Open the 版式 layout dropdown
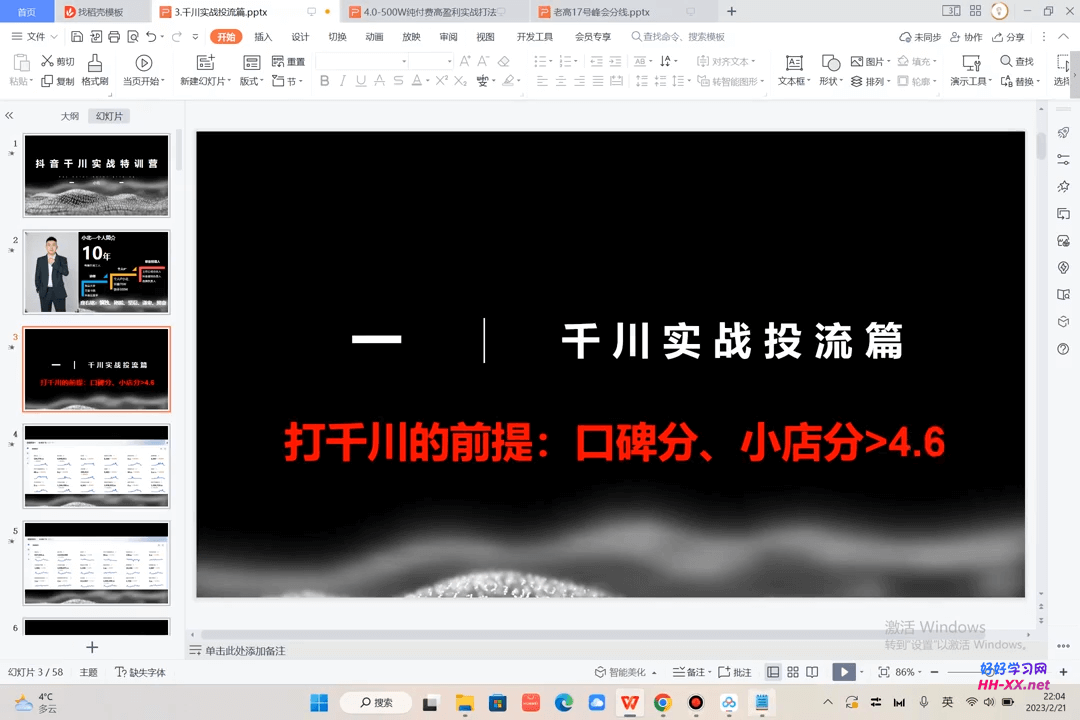This screenshot has height=720, width=1080. (x=252, y=81)
